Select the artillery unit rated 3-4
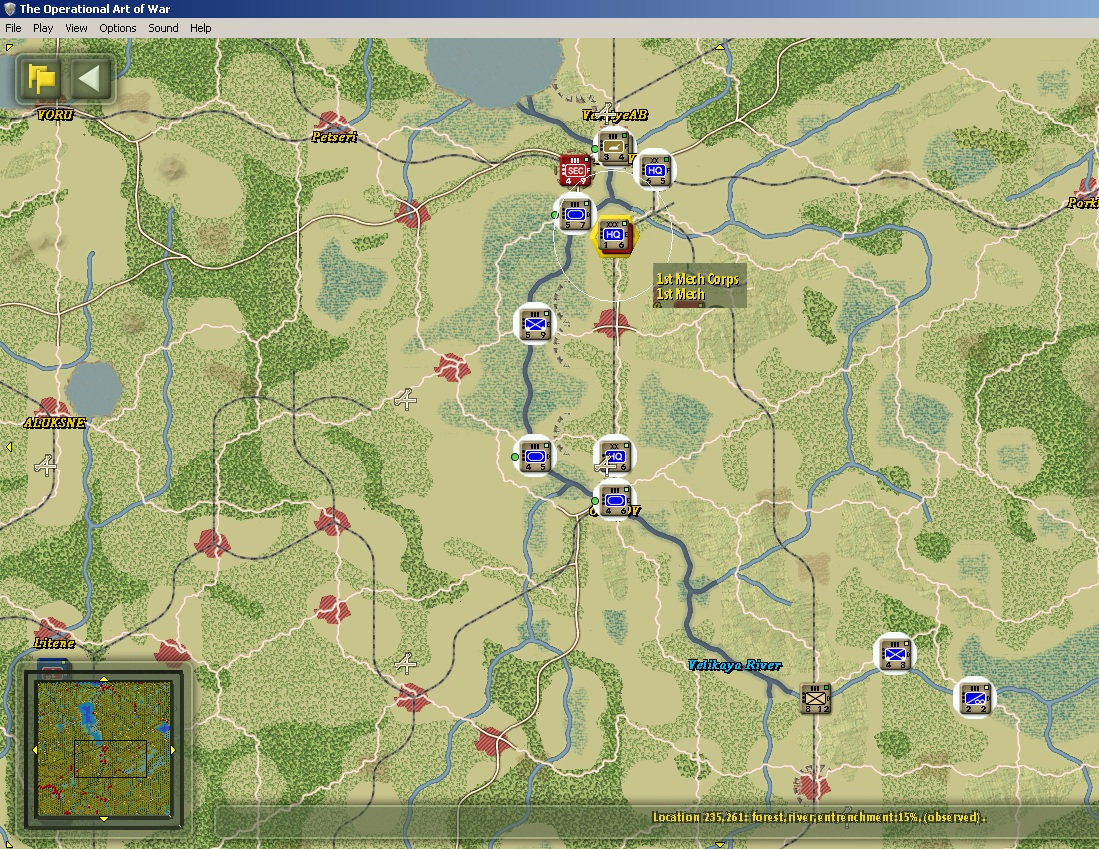Image resolution: width=1099 pixels, height=849 pixels. 614,147
